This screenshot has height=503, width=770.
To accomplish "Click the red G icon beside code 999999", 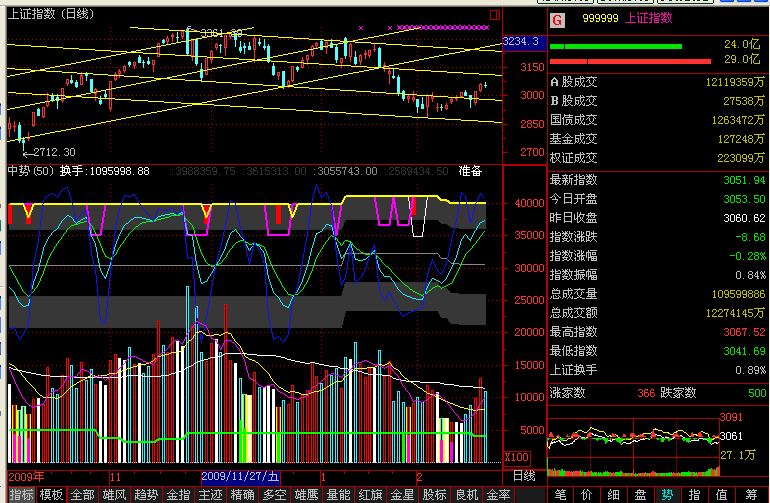I will (557, 17).
